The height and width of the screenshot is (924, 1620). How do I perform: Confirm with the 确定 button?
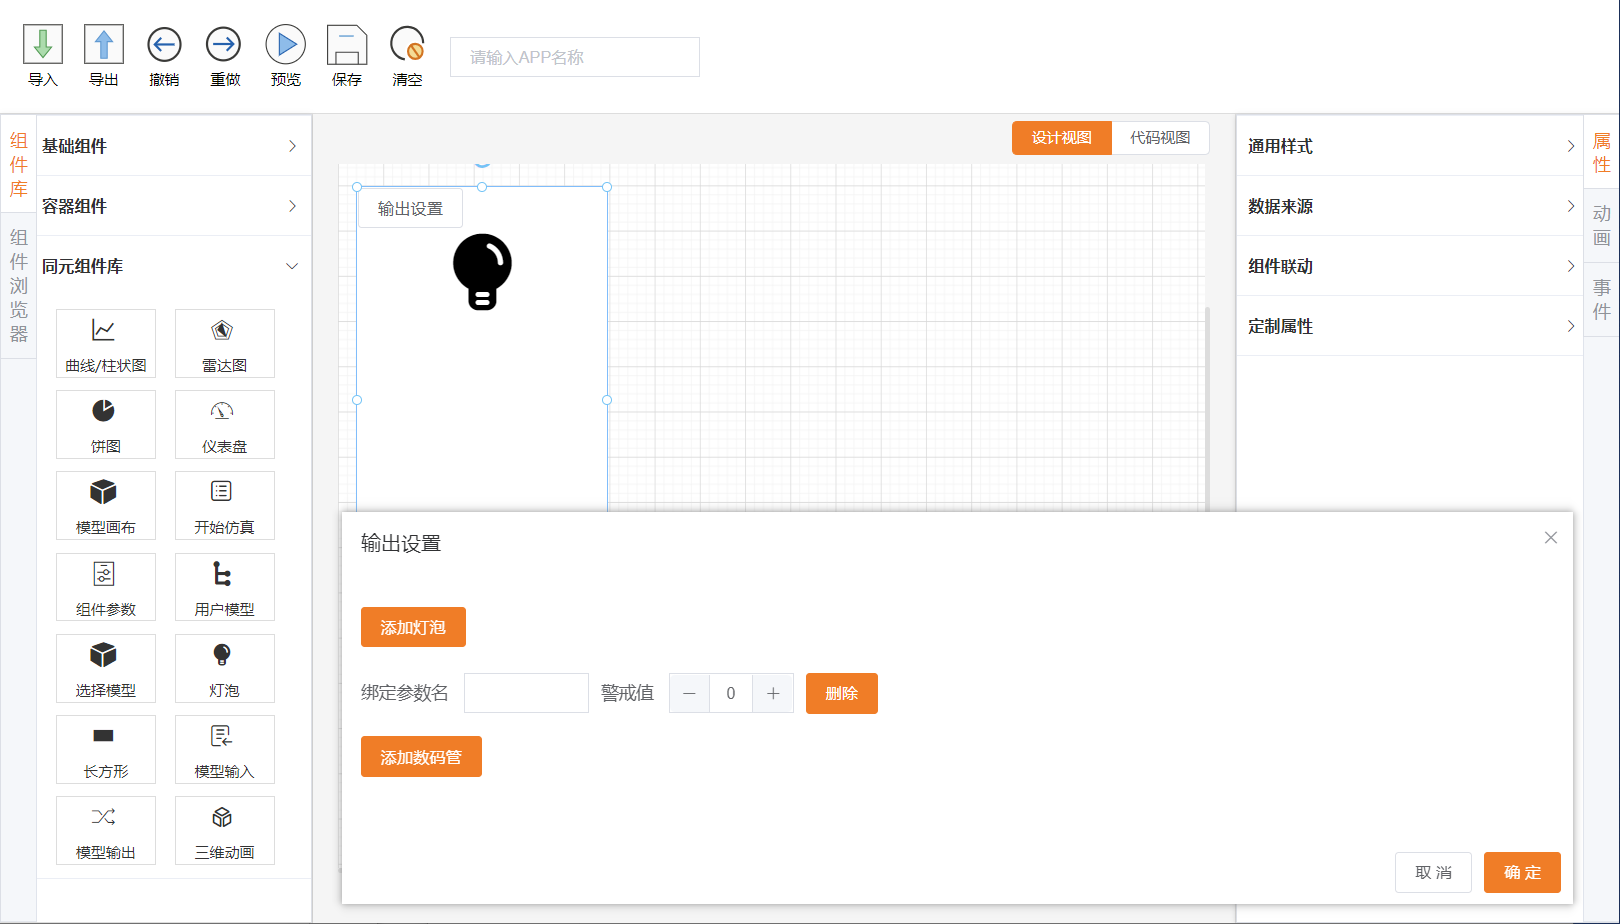(1522, 872)
